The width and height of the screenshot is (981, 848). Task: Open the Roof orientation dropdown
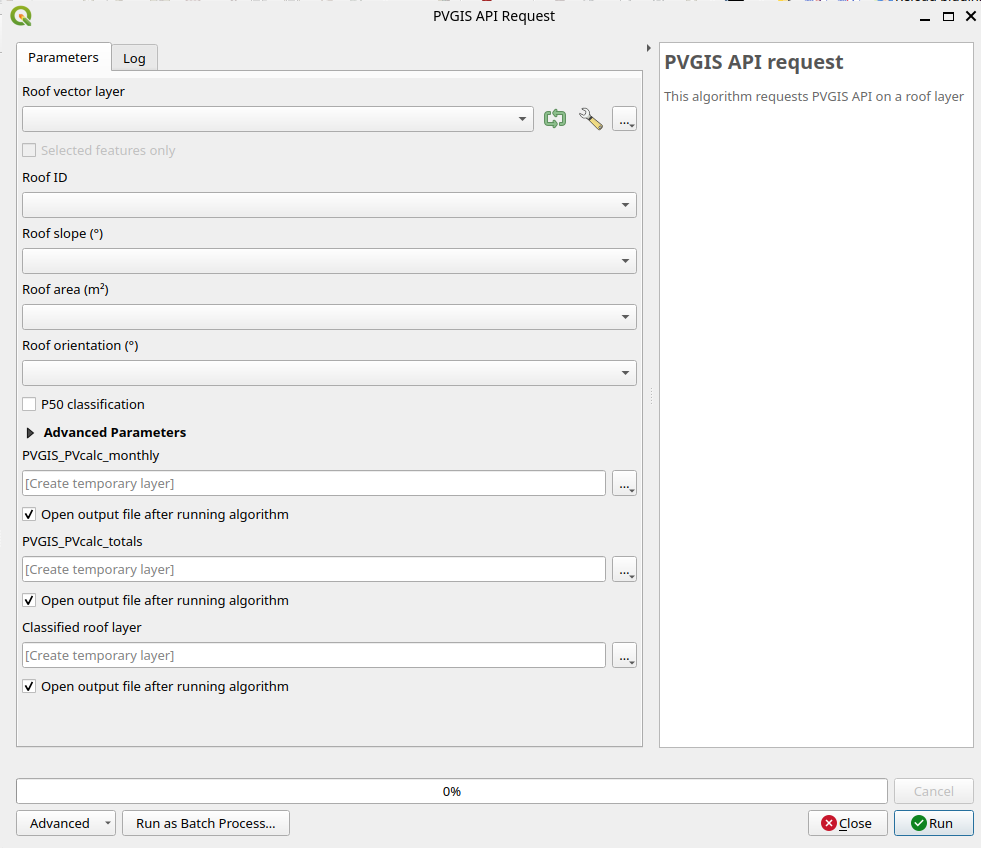(329, 373)
